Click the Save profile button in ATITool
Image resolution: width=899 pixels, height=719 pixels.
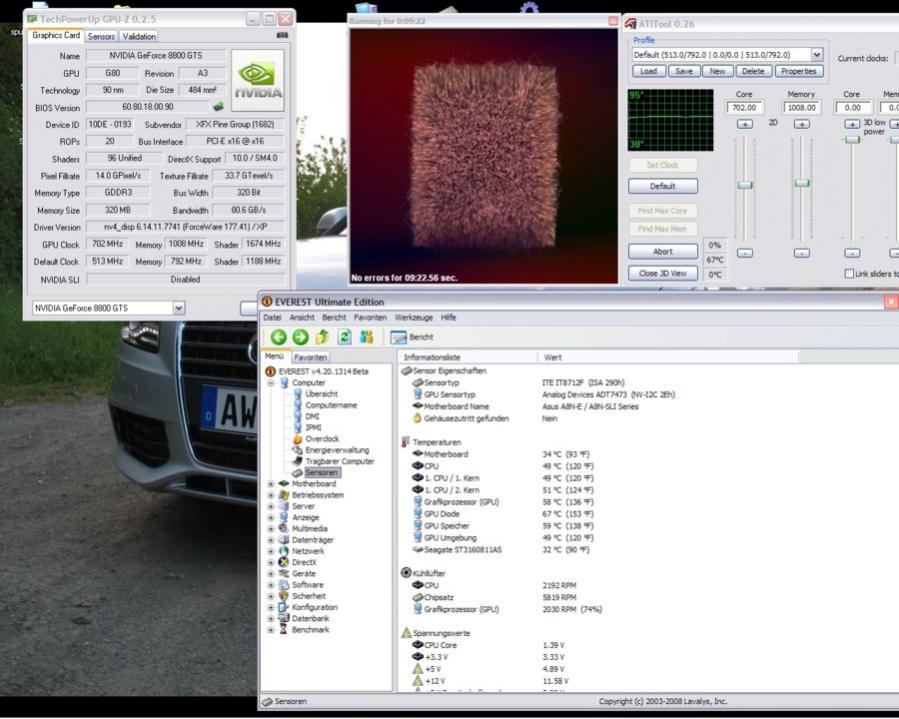tap(684, 71)
